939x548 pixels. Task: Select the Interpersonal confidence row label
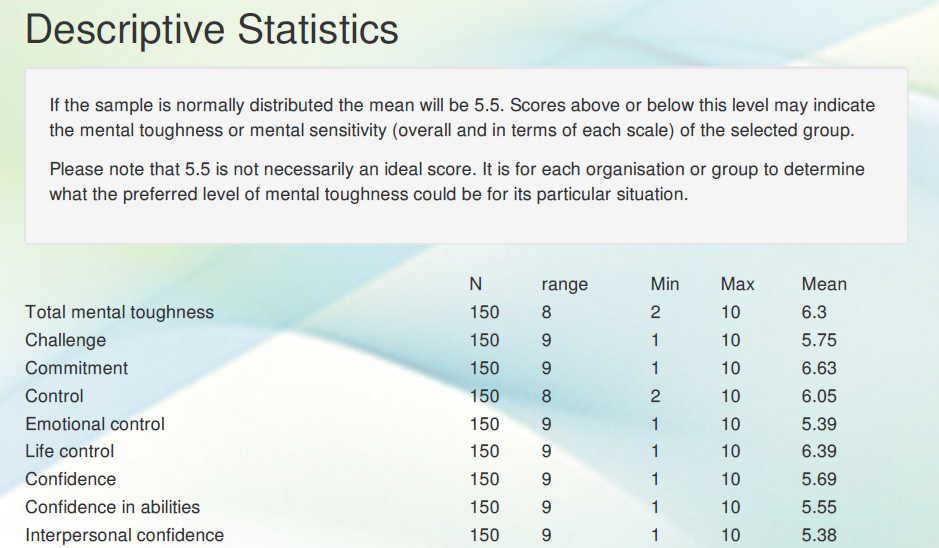tap(124, 535)
